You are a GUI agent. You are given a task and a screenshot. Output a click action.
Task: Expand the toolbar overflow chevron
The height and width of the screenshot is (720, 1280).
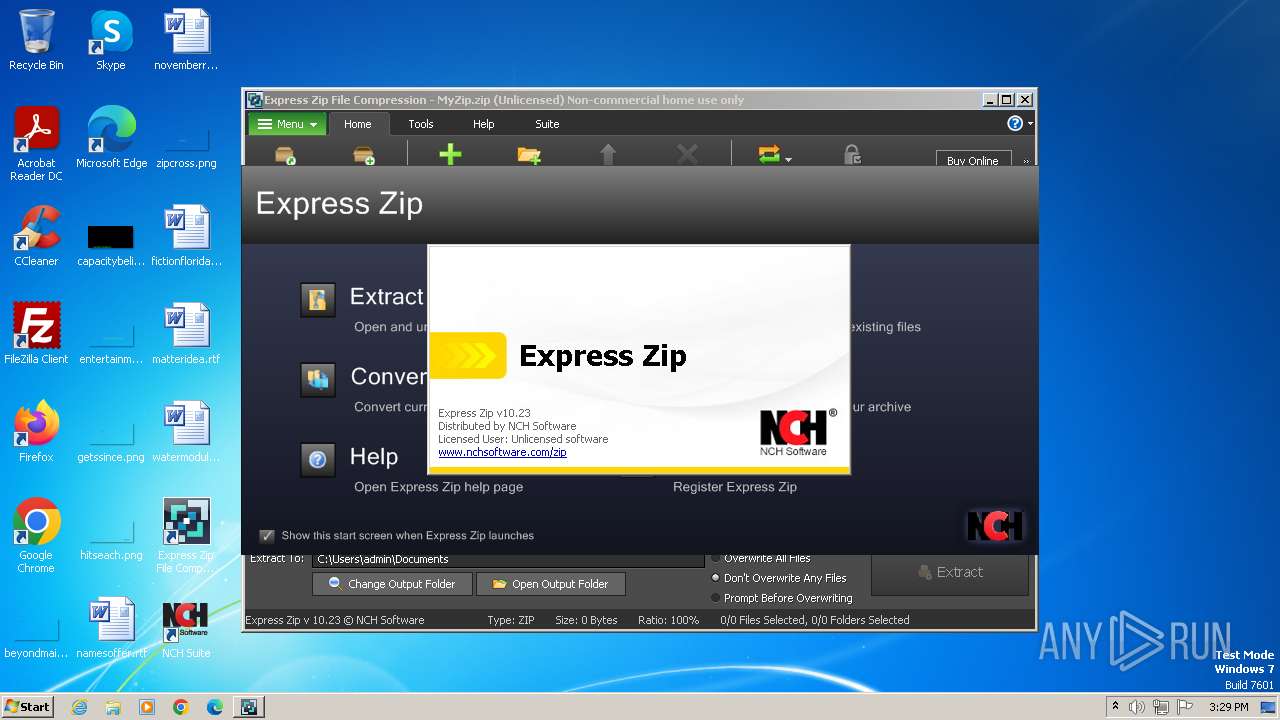(1025, 160)
